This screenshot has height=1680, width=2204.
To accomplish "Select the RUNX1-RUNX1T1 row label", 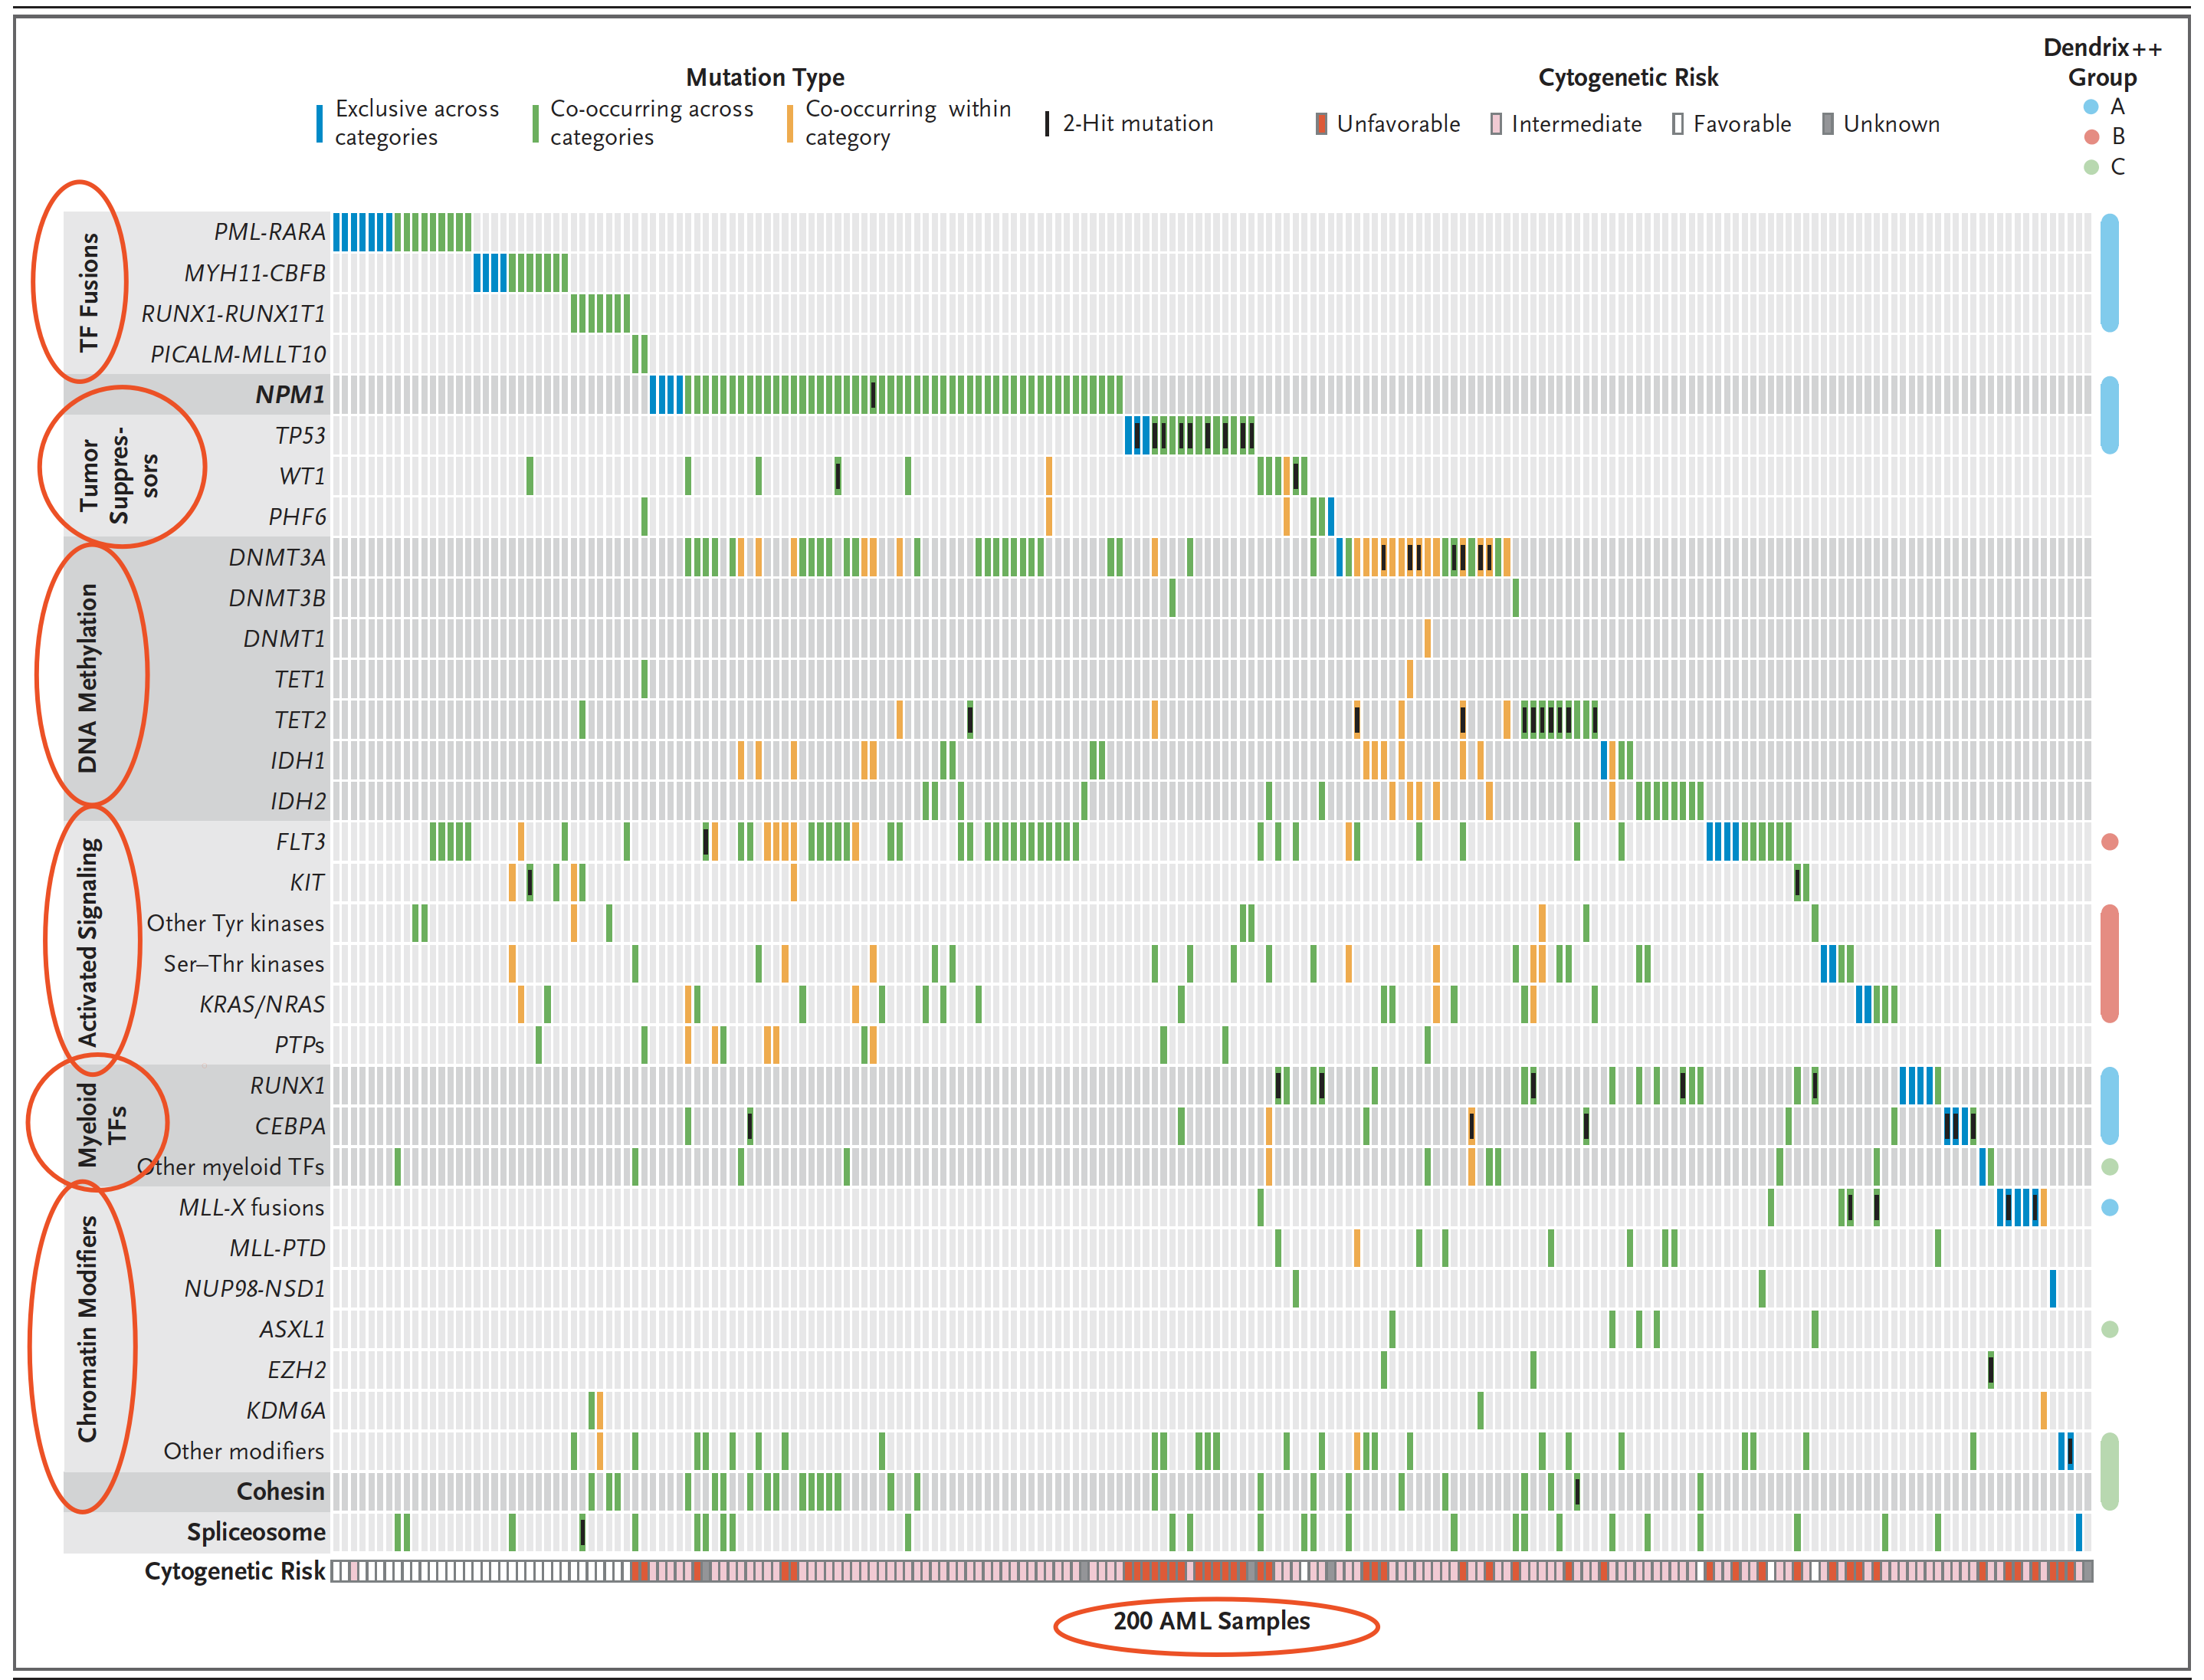I will pyautogui.click(x=233, y=314).
